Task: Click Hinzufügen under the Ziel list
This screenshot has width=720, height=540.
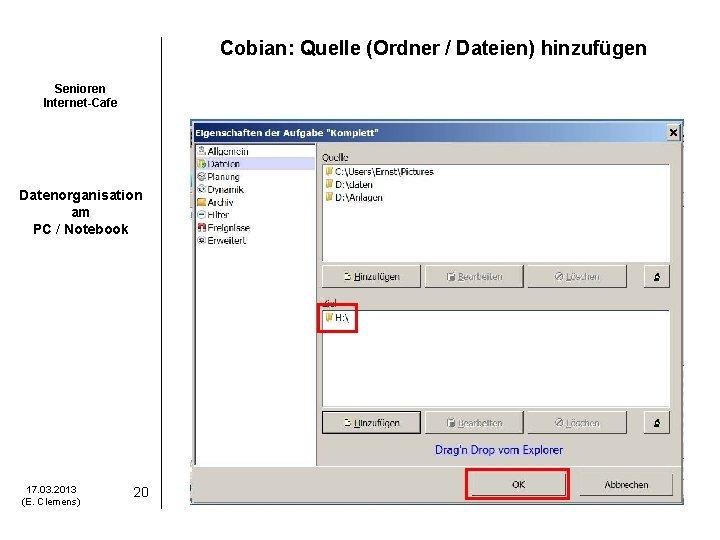Action: pos(371,422)
